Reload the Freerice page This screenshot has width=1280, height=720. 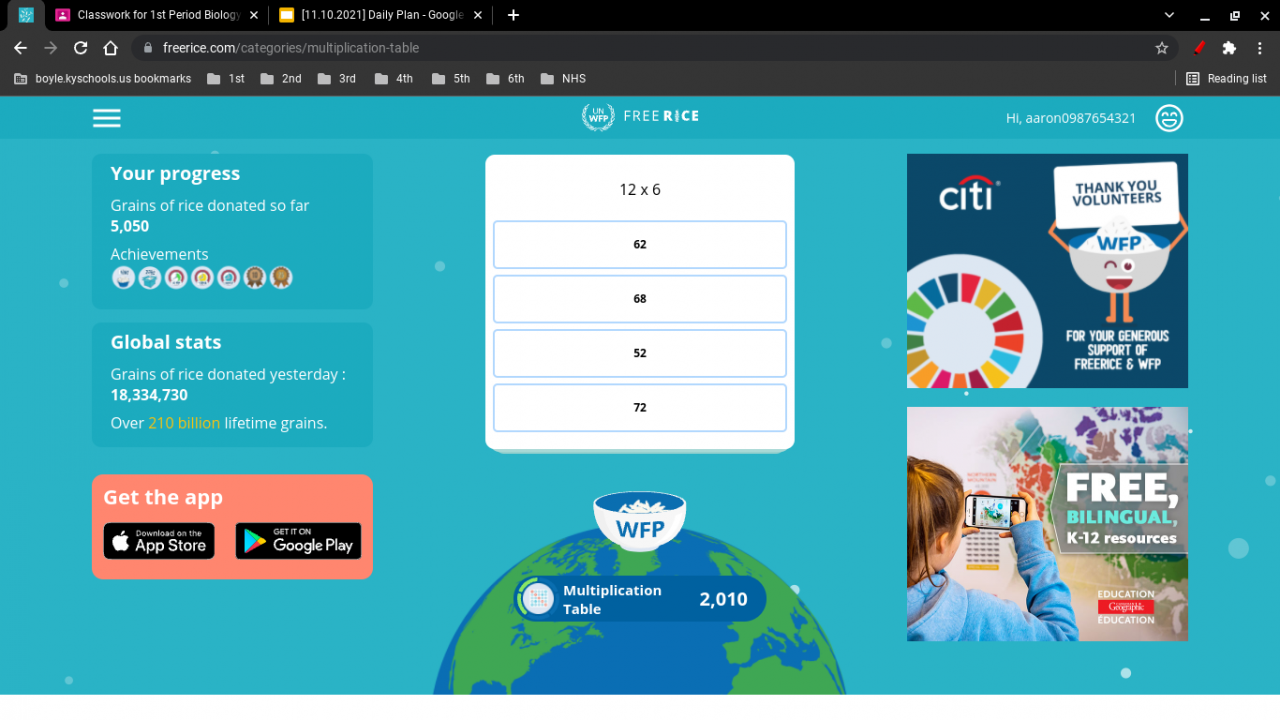click(x=81, y=48)
